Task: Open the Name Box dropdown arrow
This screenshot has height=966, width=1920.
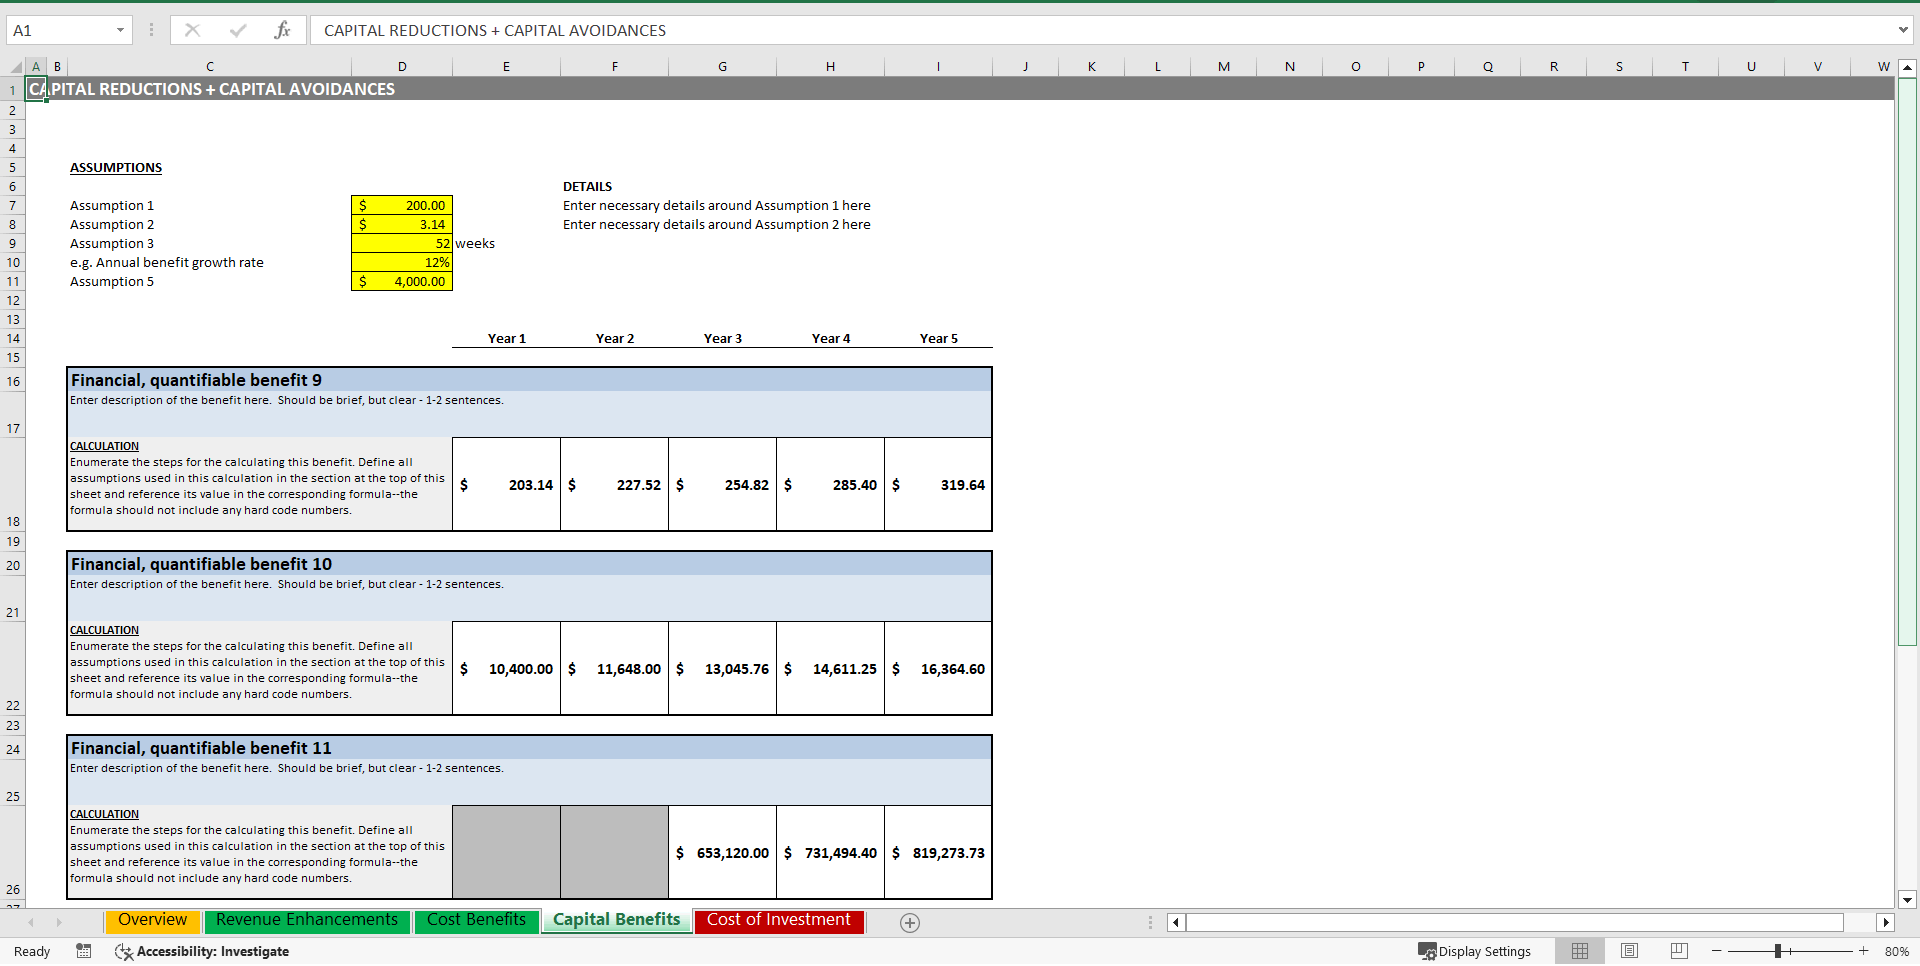Action: pos(120,30)
